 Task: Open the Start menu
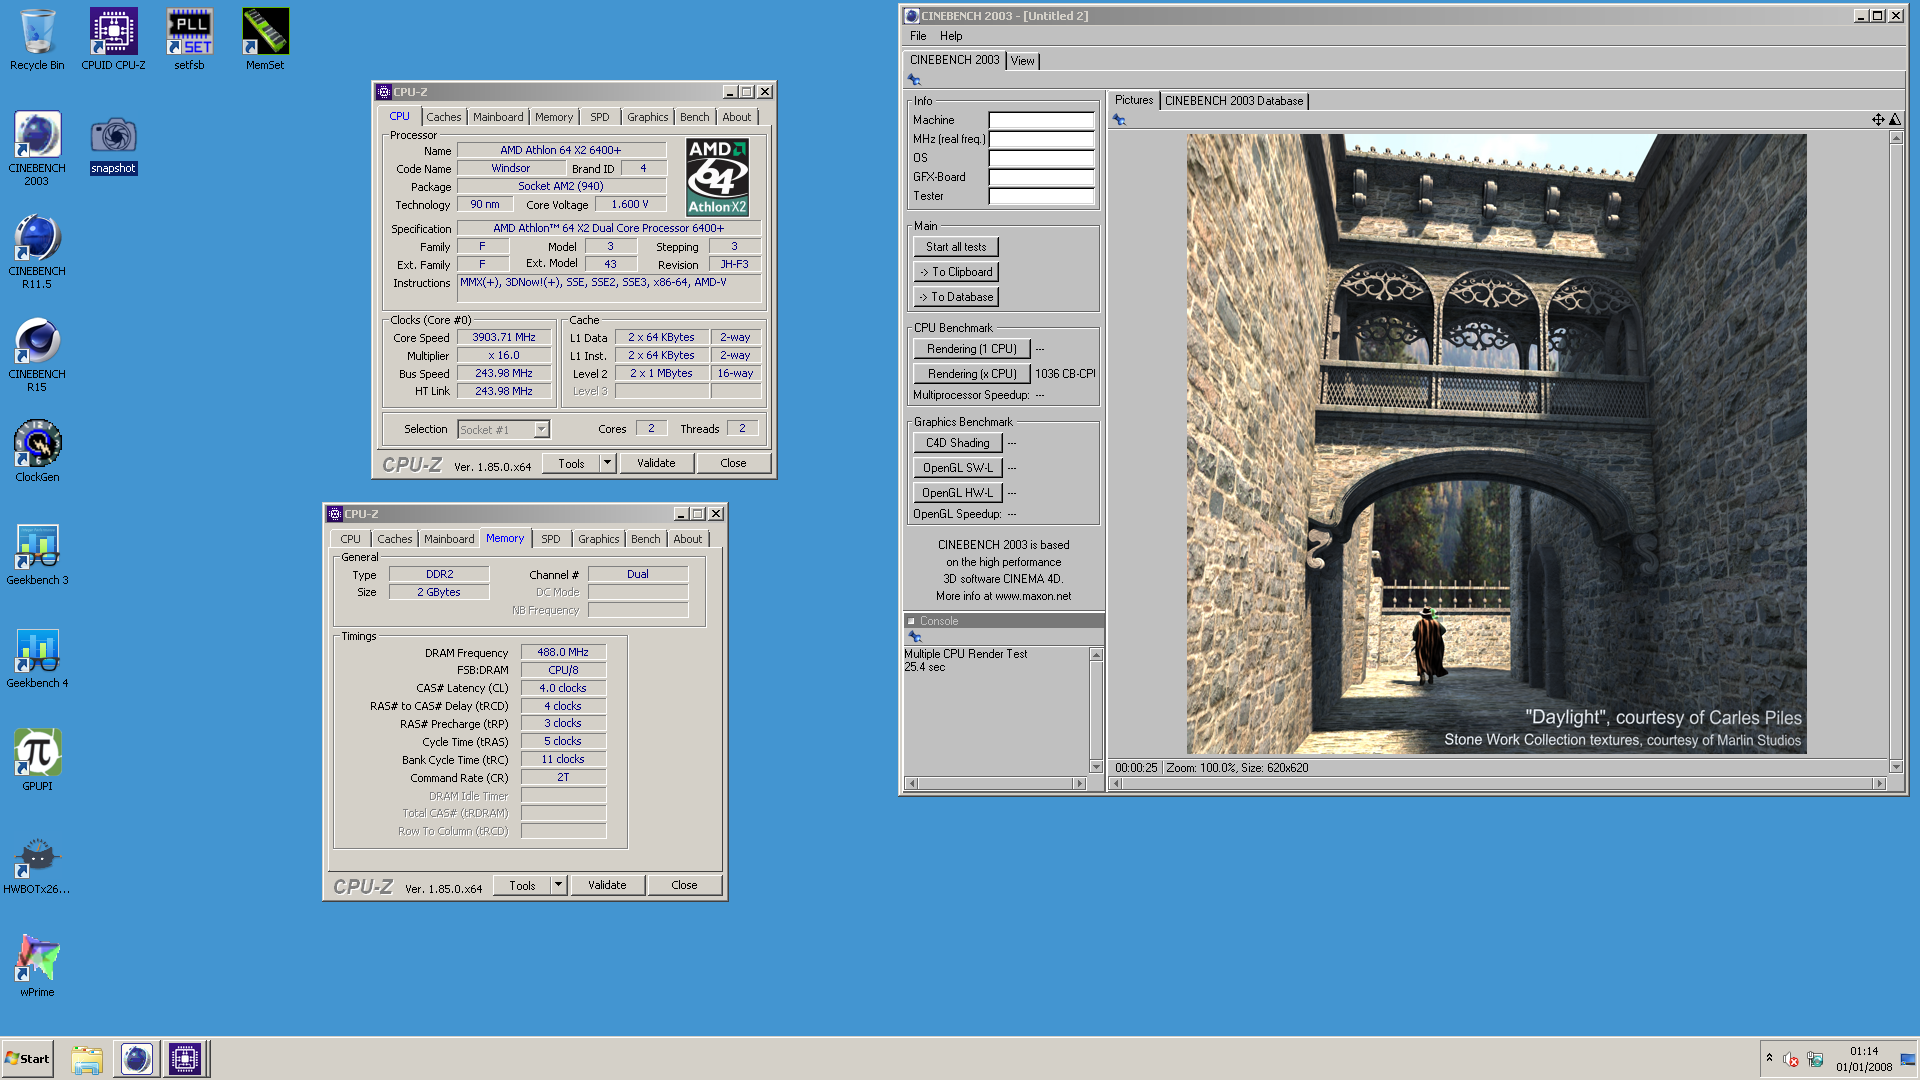pos(27,1059)
